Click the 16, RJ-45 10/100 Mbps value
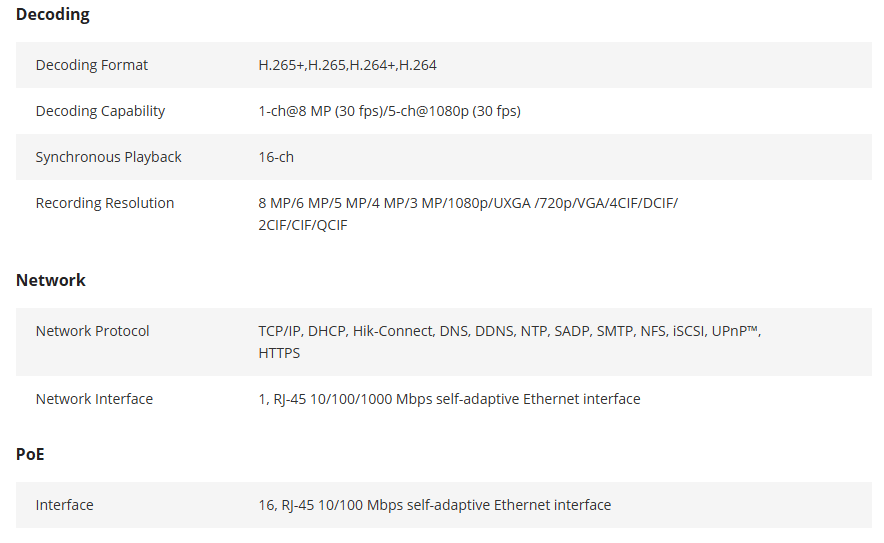The image size is (884, 543). tap(434, 505)
